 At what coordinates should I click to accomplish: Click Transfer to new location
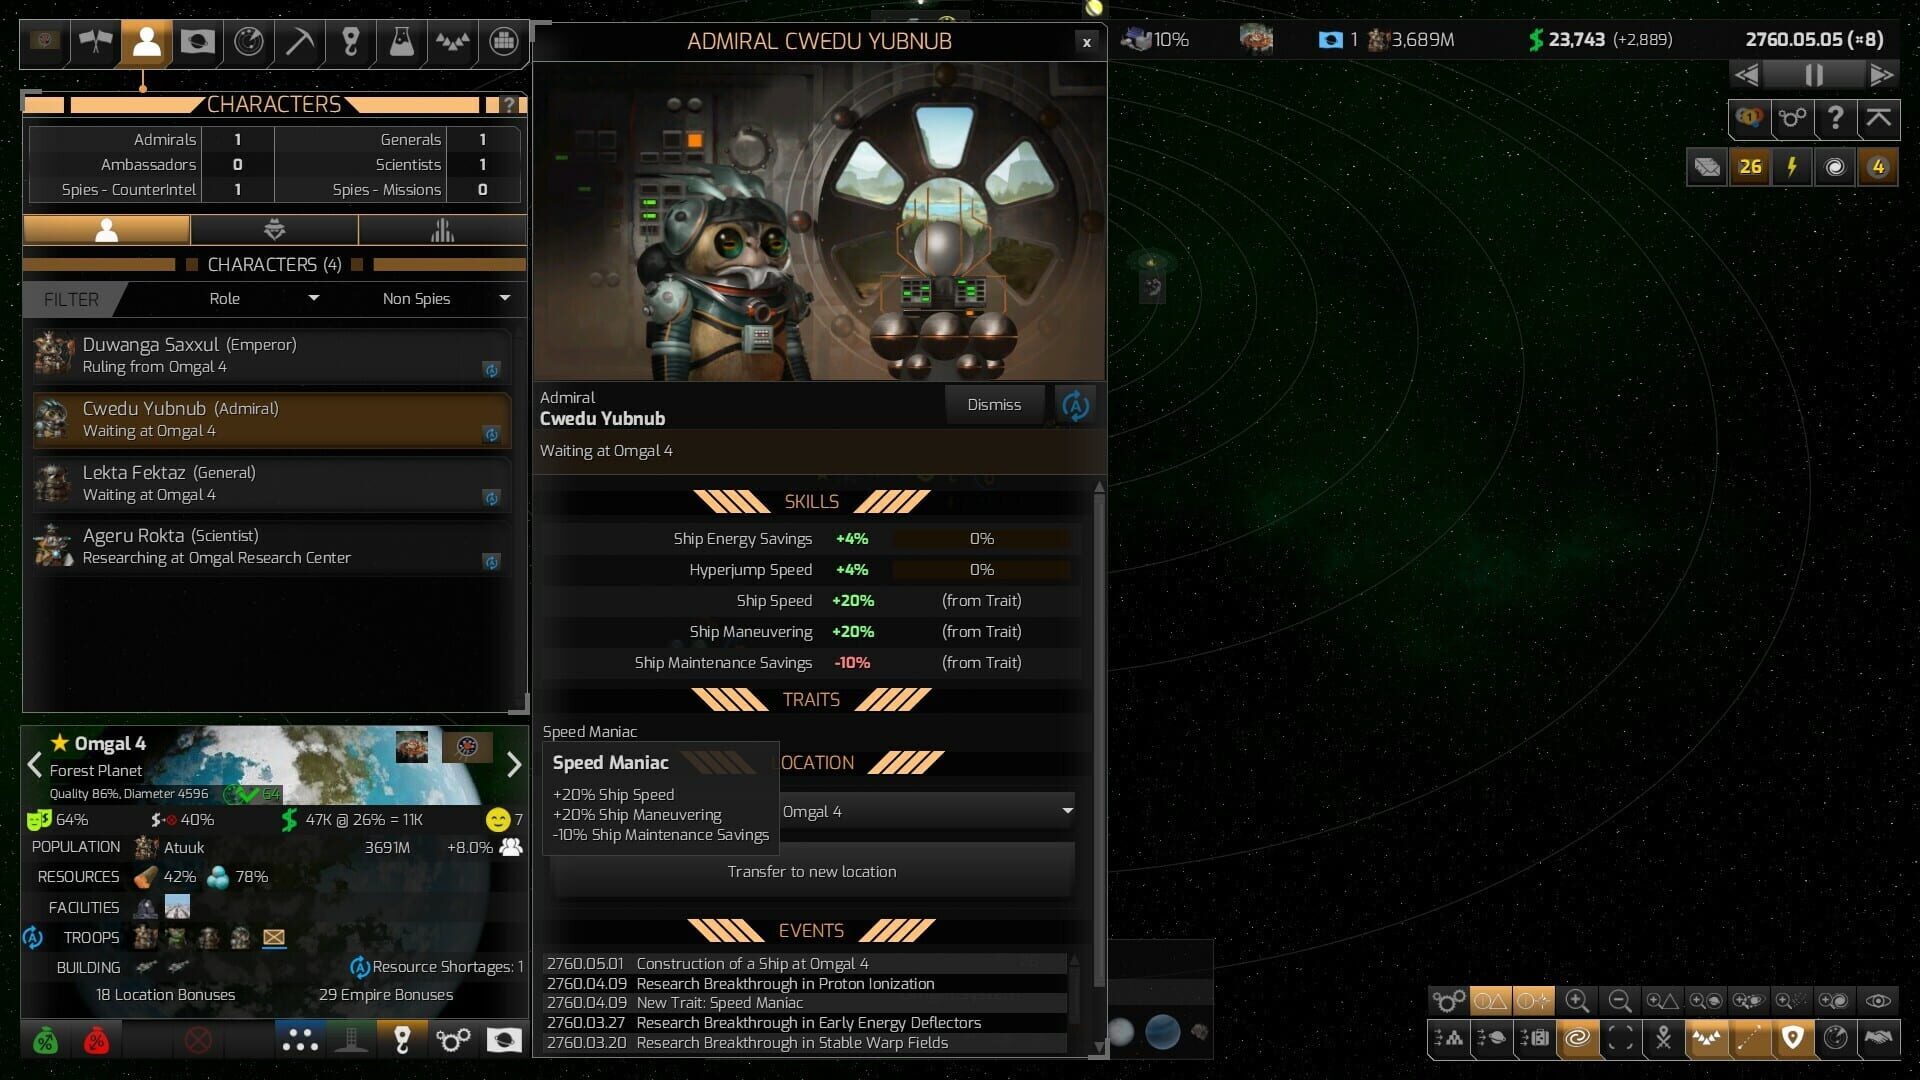coord(812,871)
